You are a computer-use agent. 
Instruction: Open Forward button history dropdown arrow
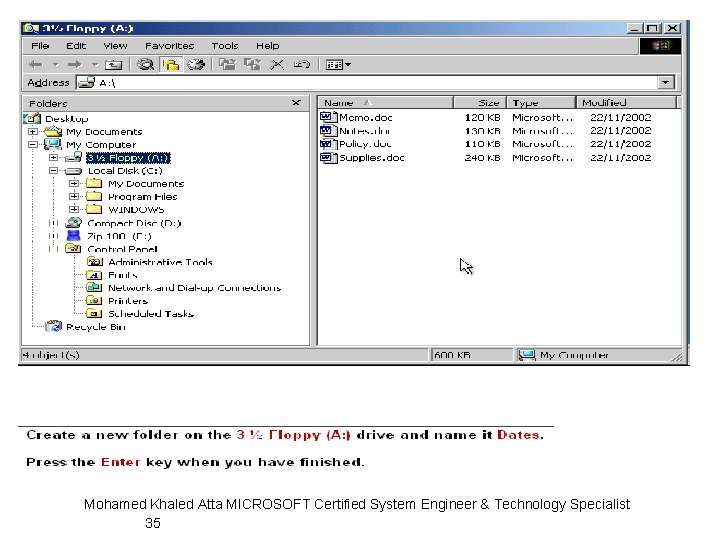[95, 65]
